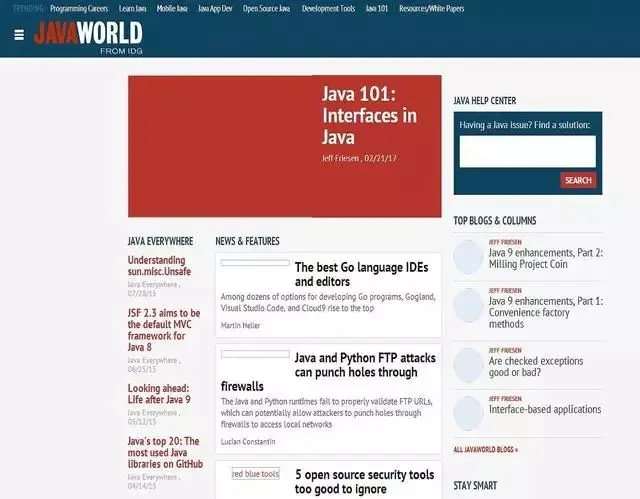
Task: Open Java 101: Interfaces in Java article
Action: pyautogui.click(x=369, y=115)
